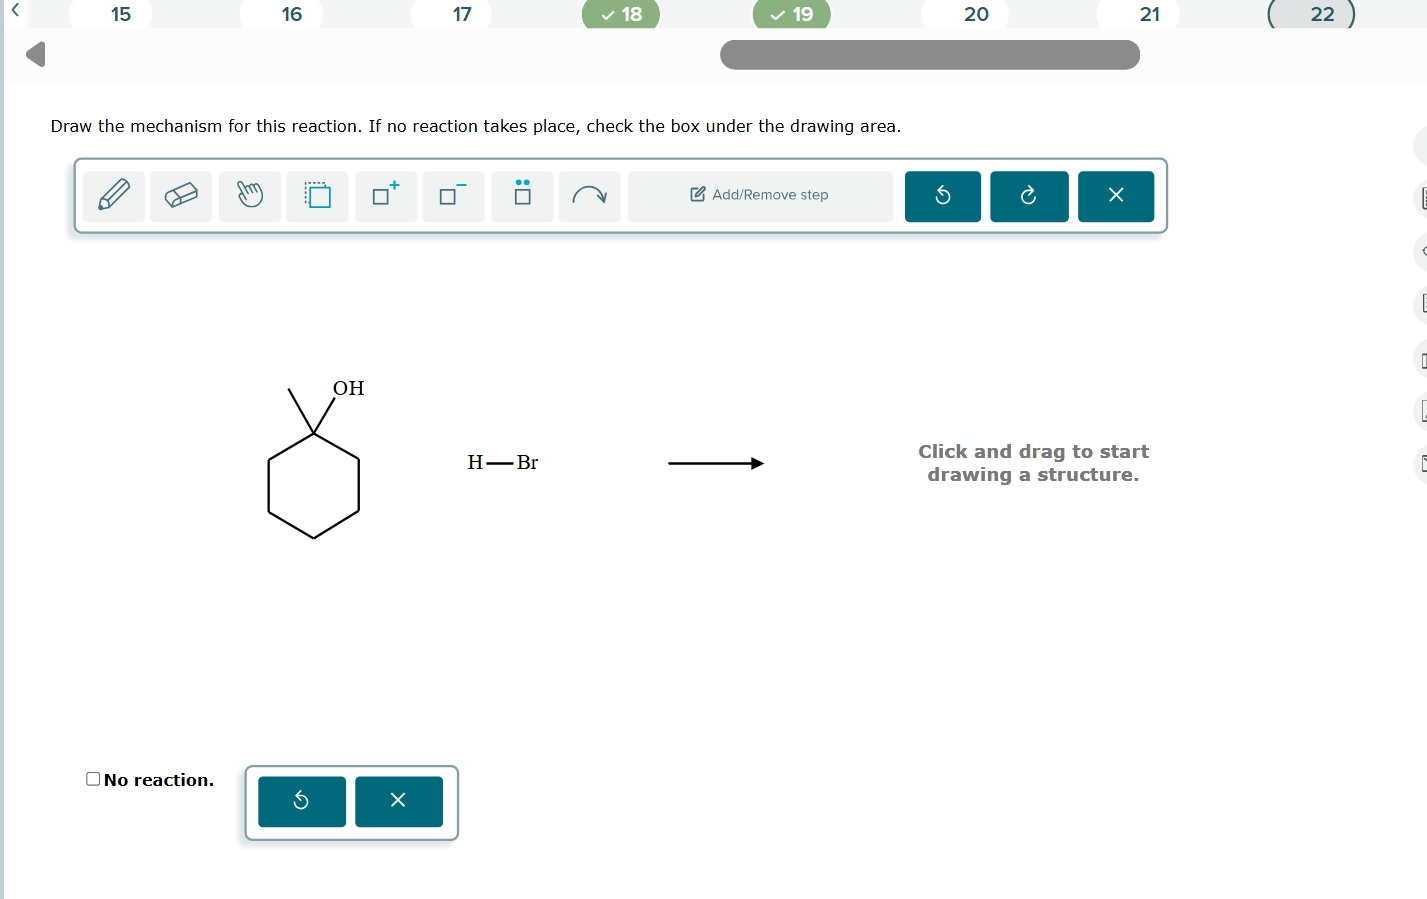
Task: Click the question list horizontal scrollbar
Action: pyautogui.click(x=930, y=55)
